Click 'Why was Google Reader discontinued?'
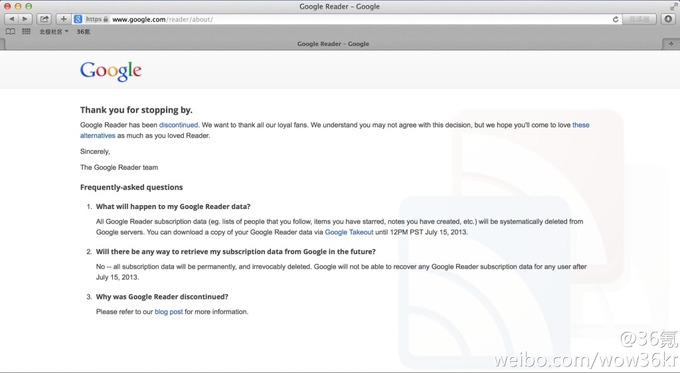Image resolution: width=680 pixels, height=373 pixels. 162,297
